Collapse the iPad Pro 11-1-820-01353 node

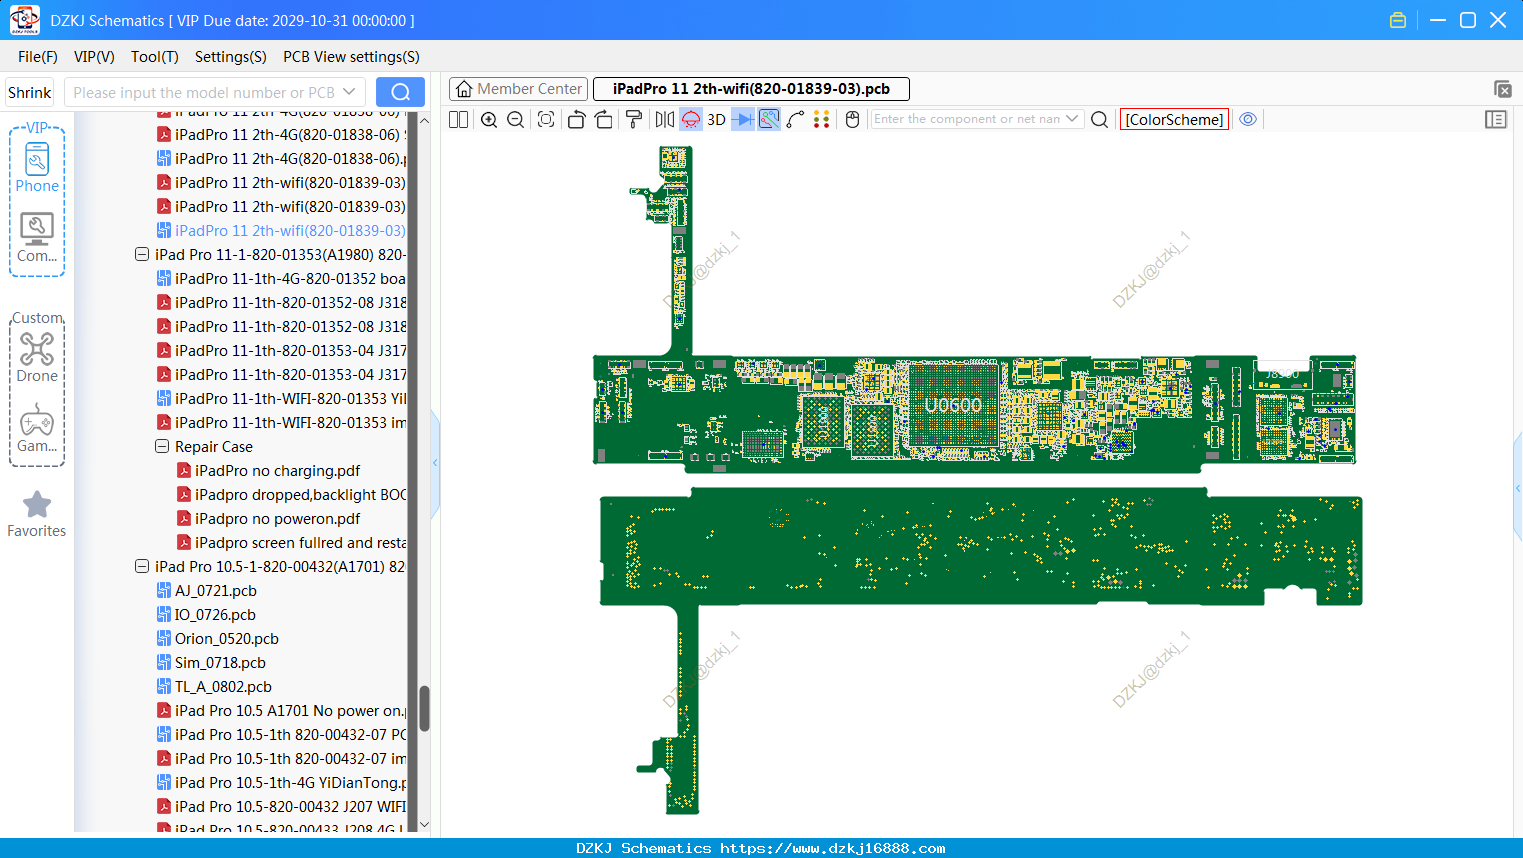click(142, 255)
